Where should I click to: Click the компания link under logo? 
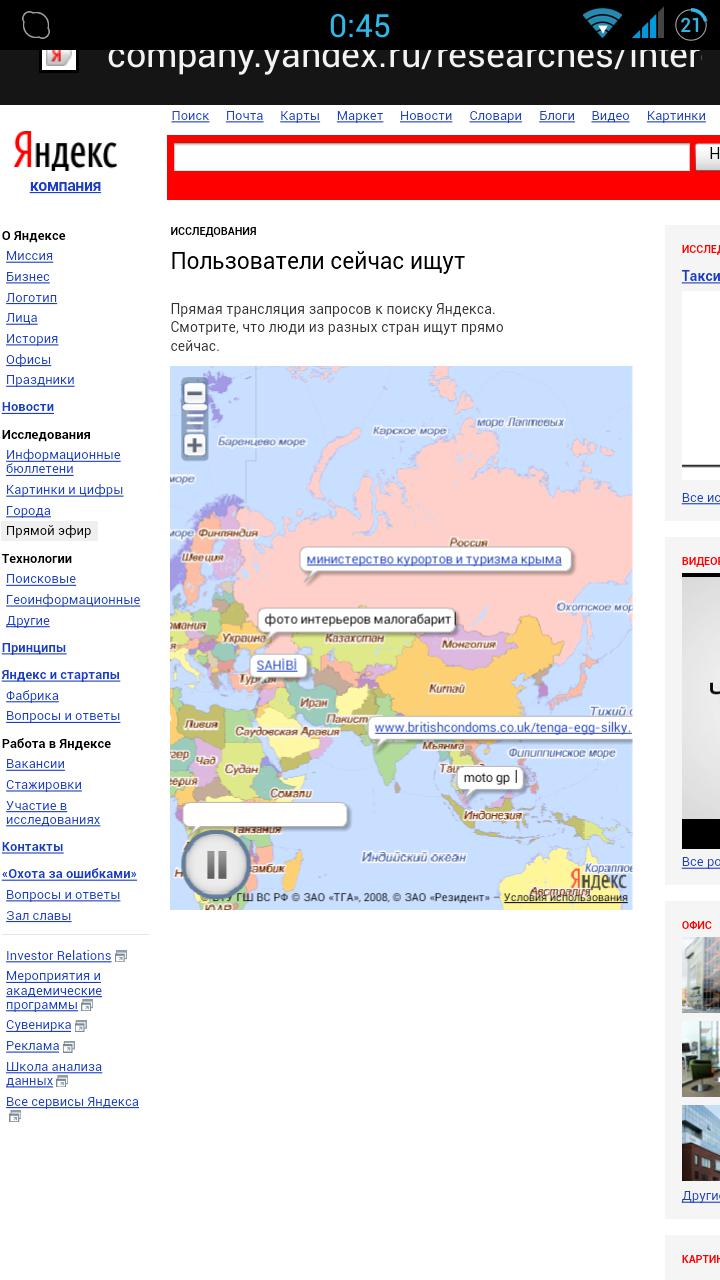click(65, 186)
